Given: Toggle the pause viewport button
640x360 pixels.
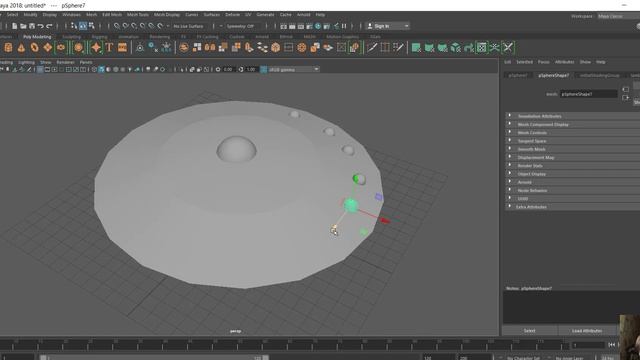Looking at the screenshot, I should [x=344, y=26].
